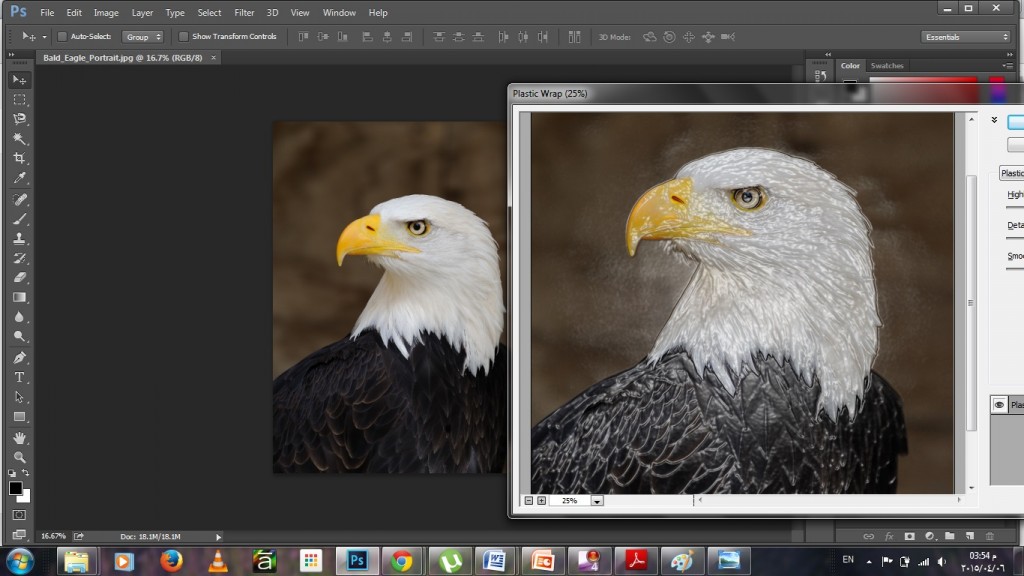Viewport: 1024px width, 576px height.
Task: Pick the Crop tool
Action: (x=20, y=158)
